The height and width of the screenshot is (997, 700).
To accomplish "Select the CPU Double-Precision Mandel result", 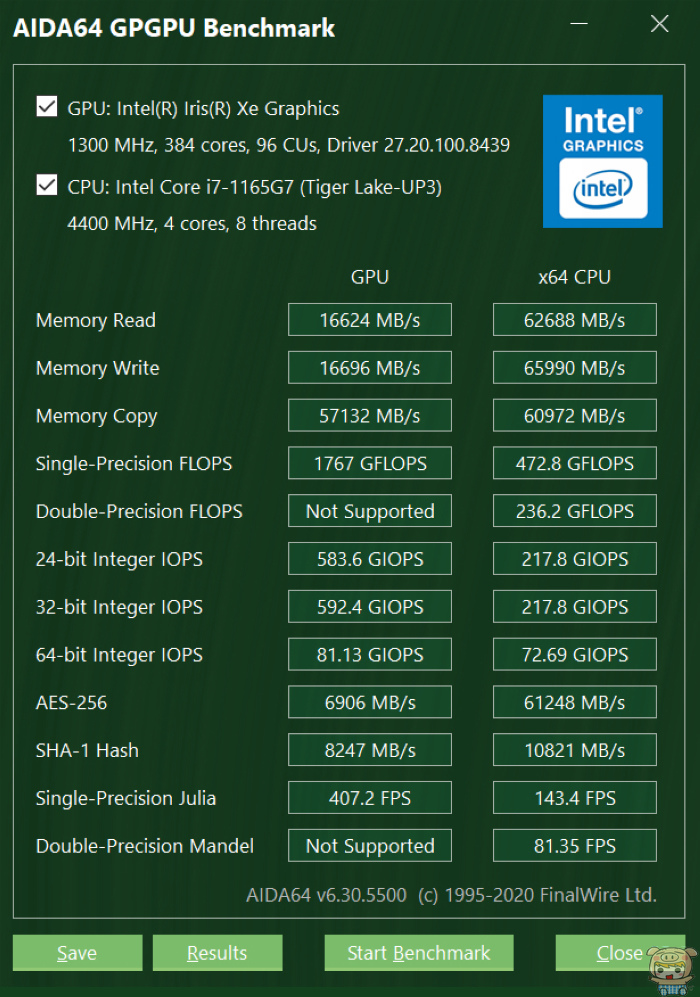I will pyautogui.click(x=574, y=846).
